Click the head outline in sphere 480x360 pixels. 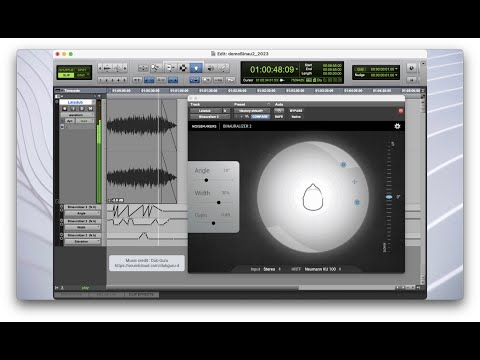pyautogui.click(x=312, y=197)
